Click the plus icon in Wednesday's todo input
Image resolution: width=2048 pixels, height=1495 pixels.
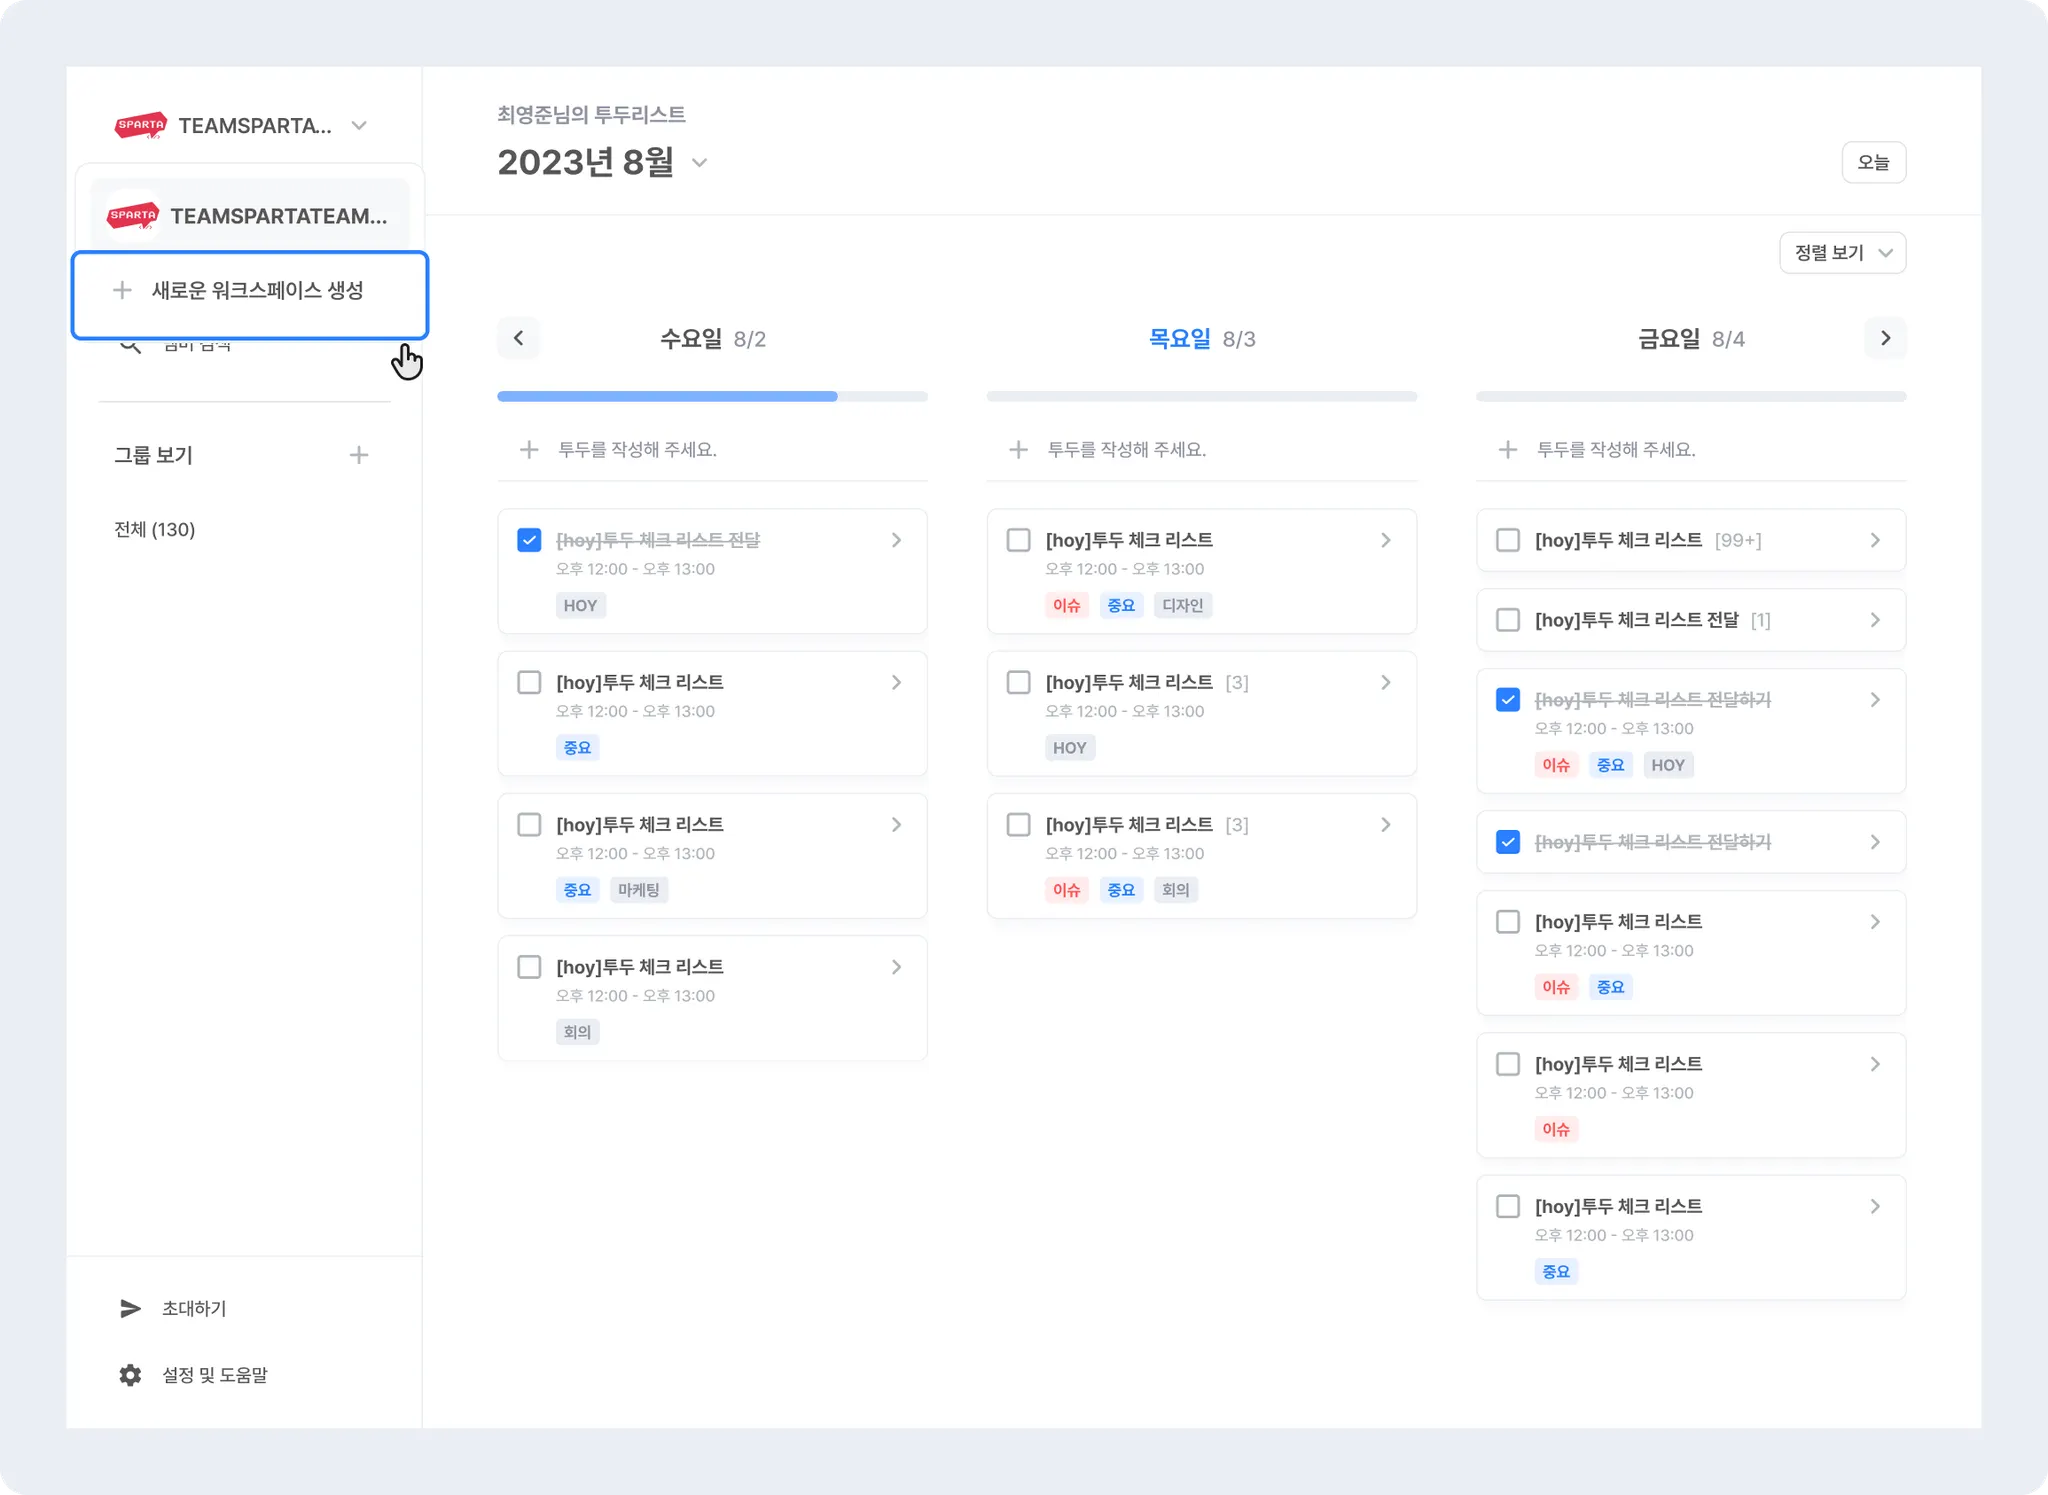529,450
